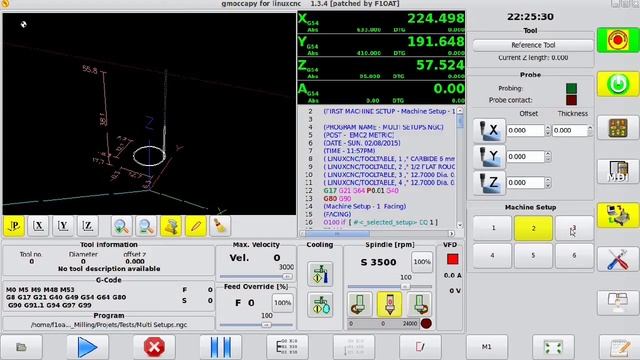
Task: Reset feed override to 100%
Action: [x=282, y=303]
